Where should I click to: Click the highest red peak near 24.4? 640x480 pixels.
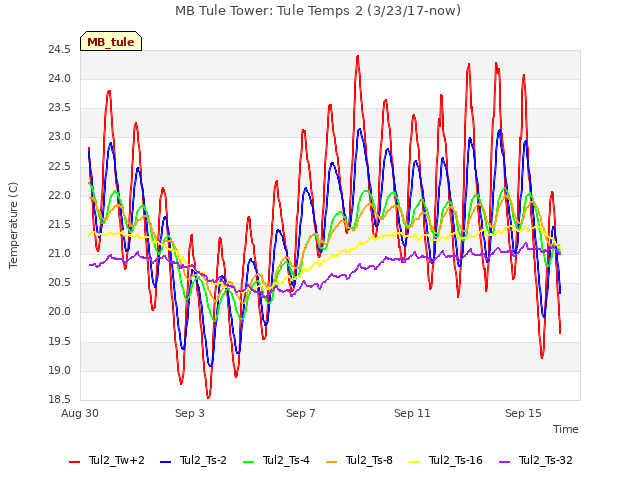pyautogui.click(x=358, y=57)
